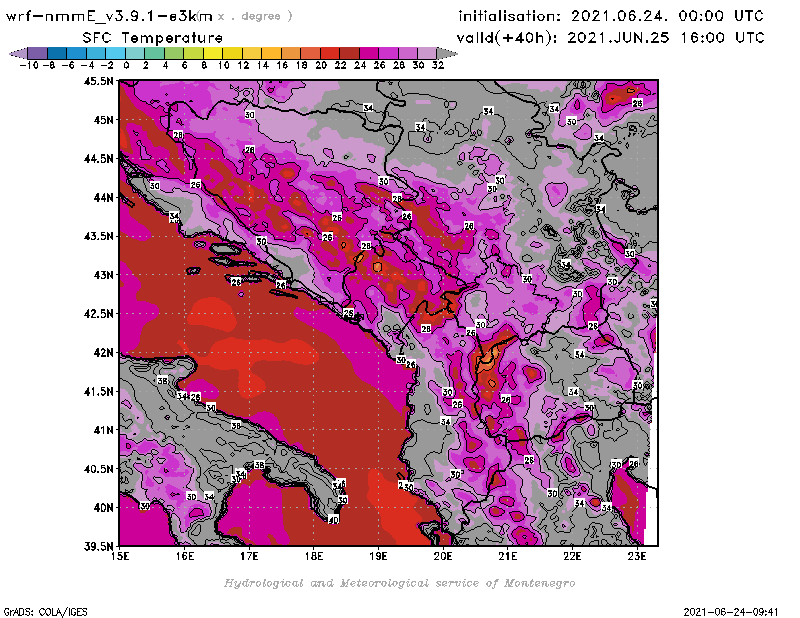Click the '18E' longitude axis label
The height and width of the screenshot is (618, 800).
[314, 556]
